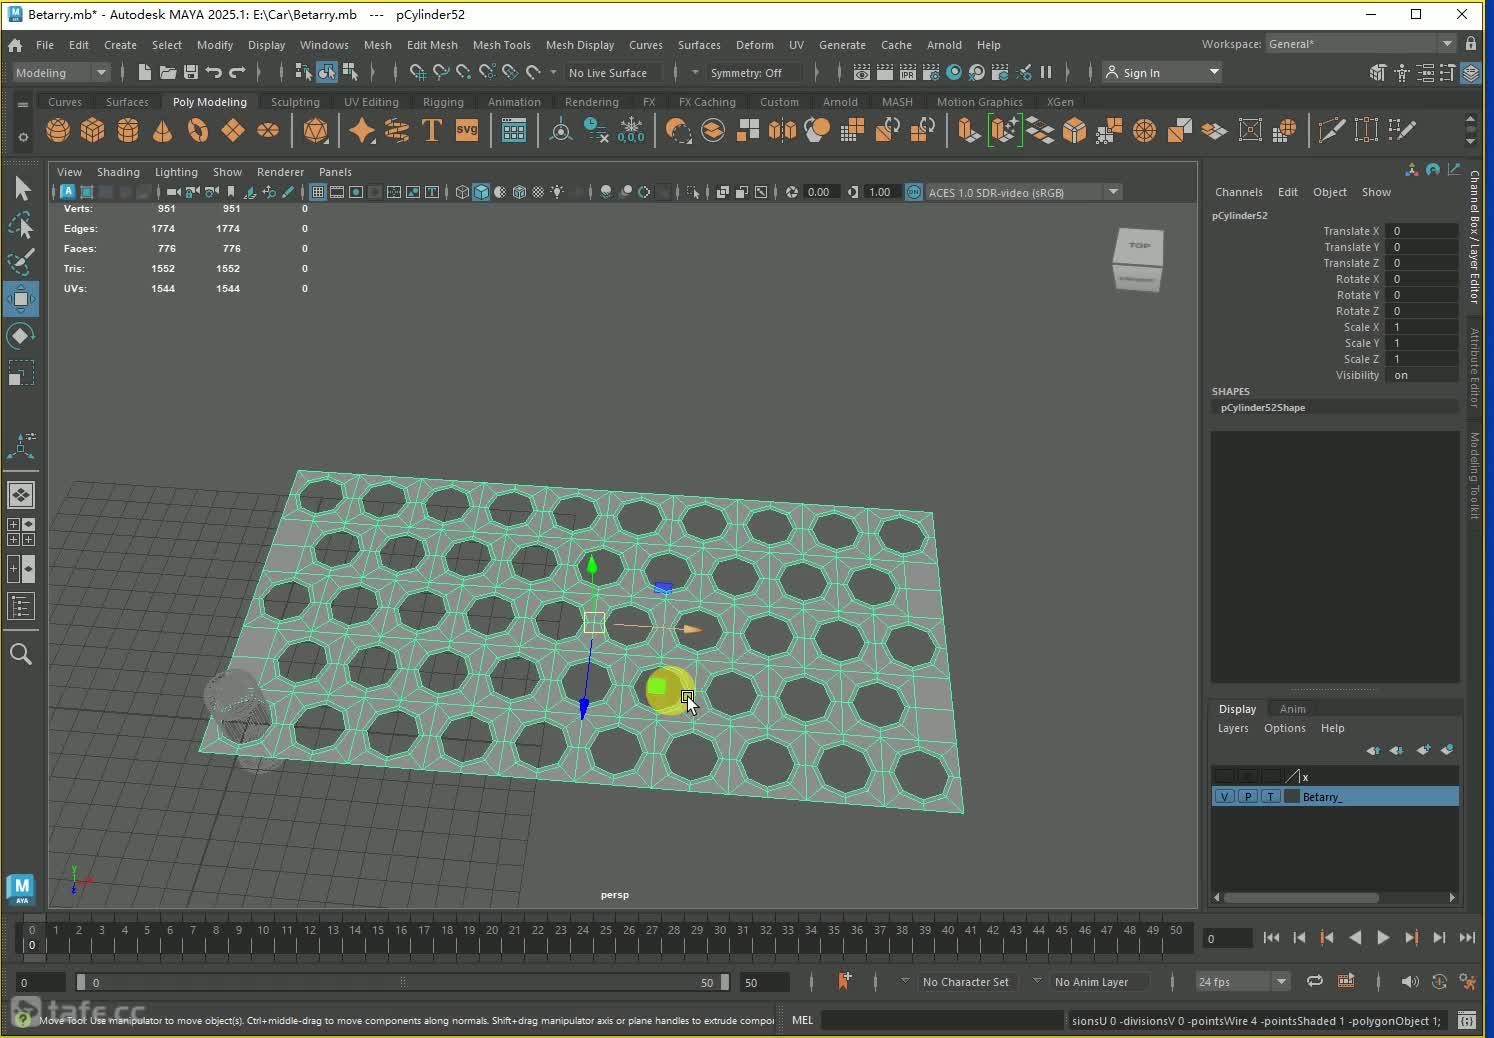The image size is (1494, 1038).
Task: Create polygon type text from shelf
Action: tap(432, 130)
